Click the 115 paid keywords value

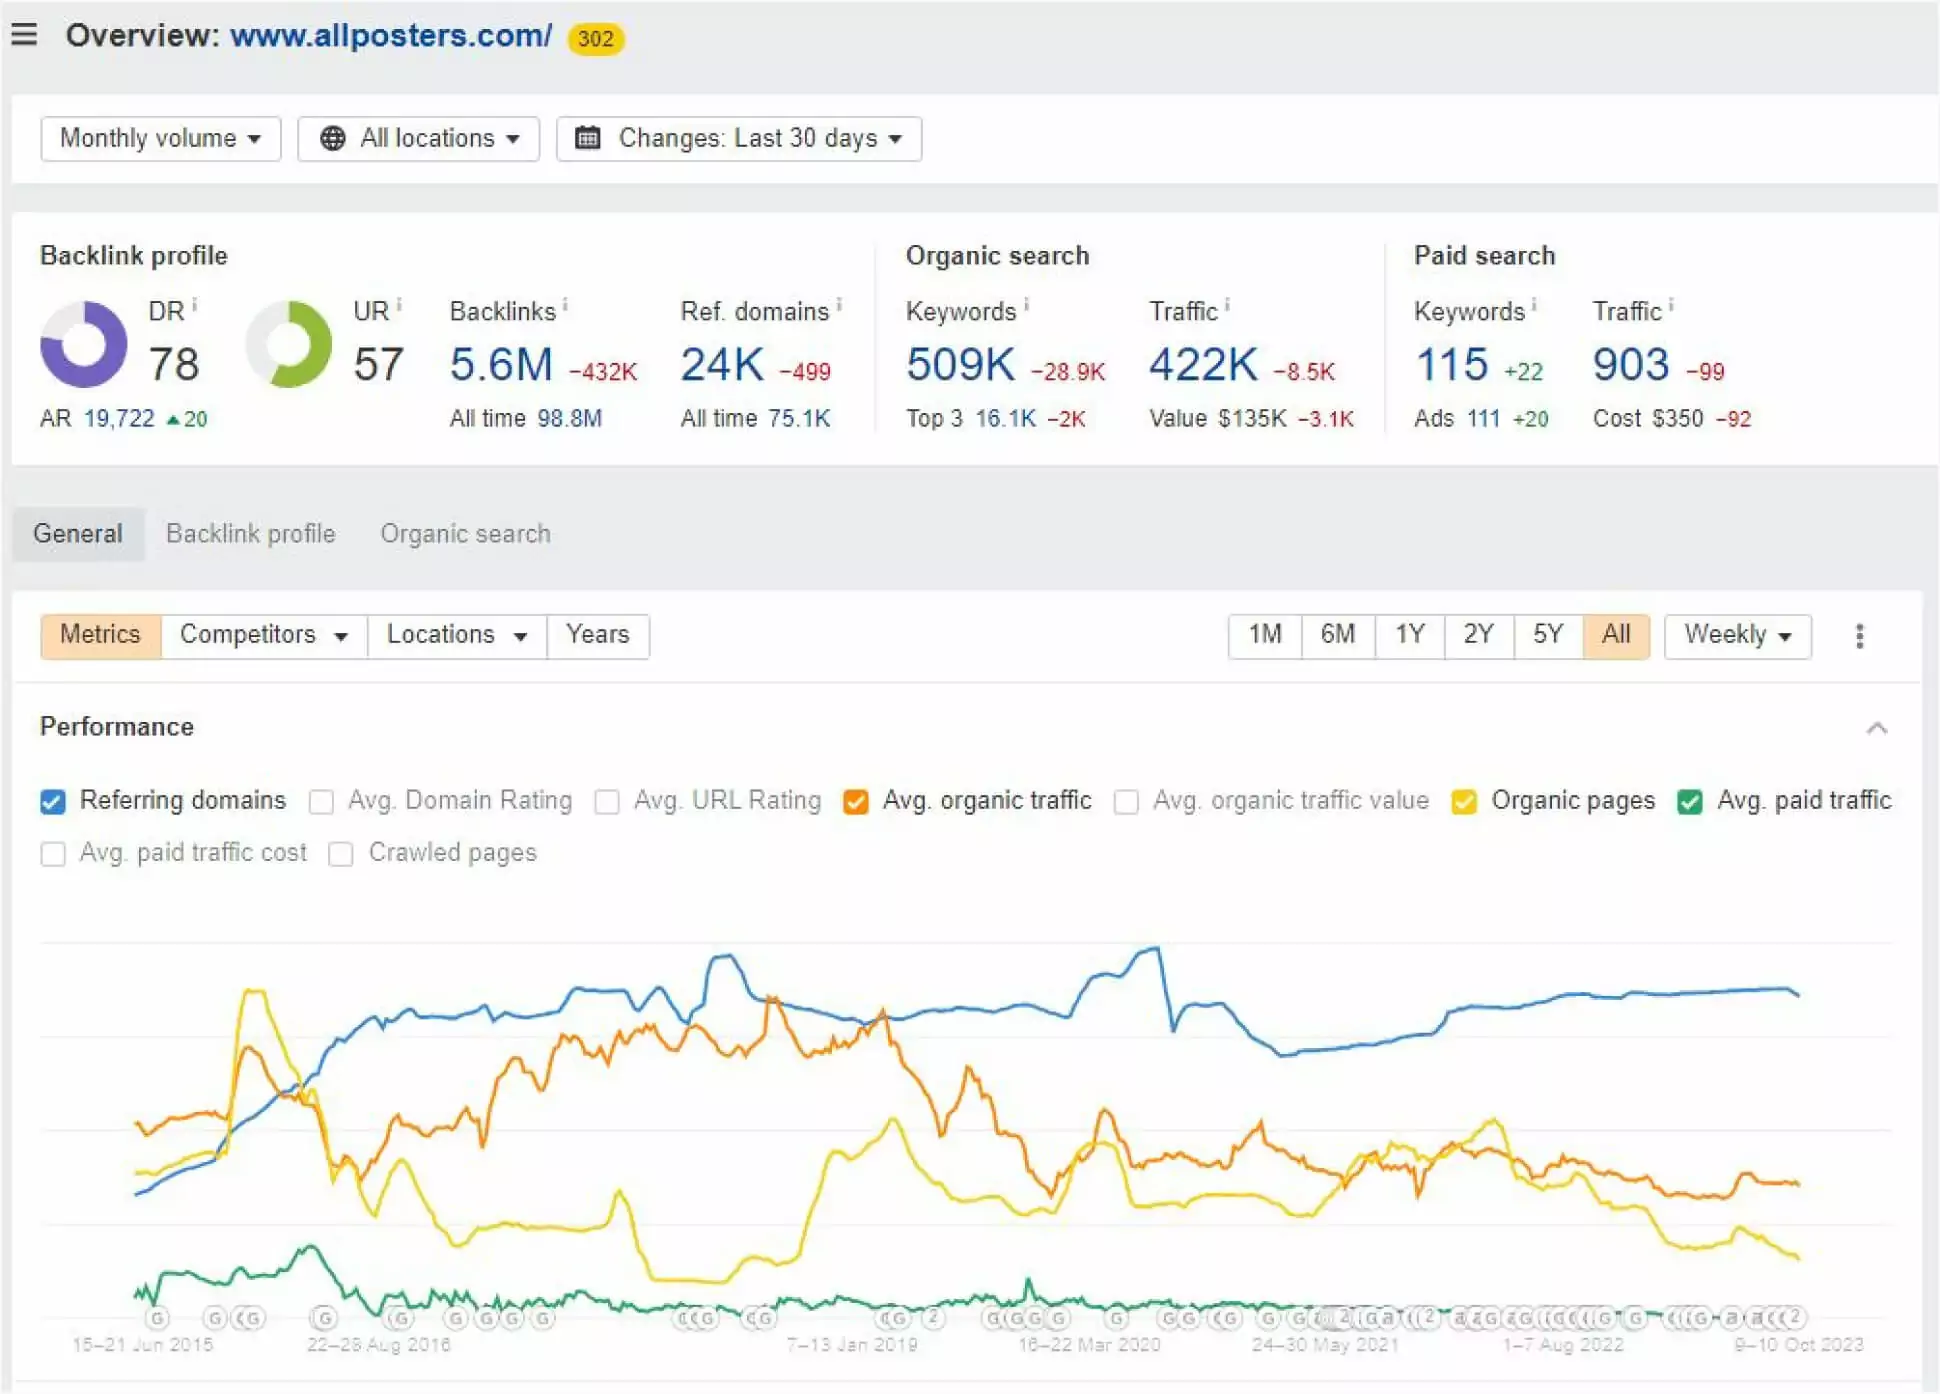coord(1452,364)
